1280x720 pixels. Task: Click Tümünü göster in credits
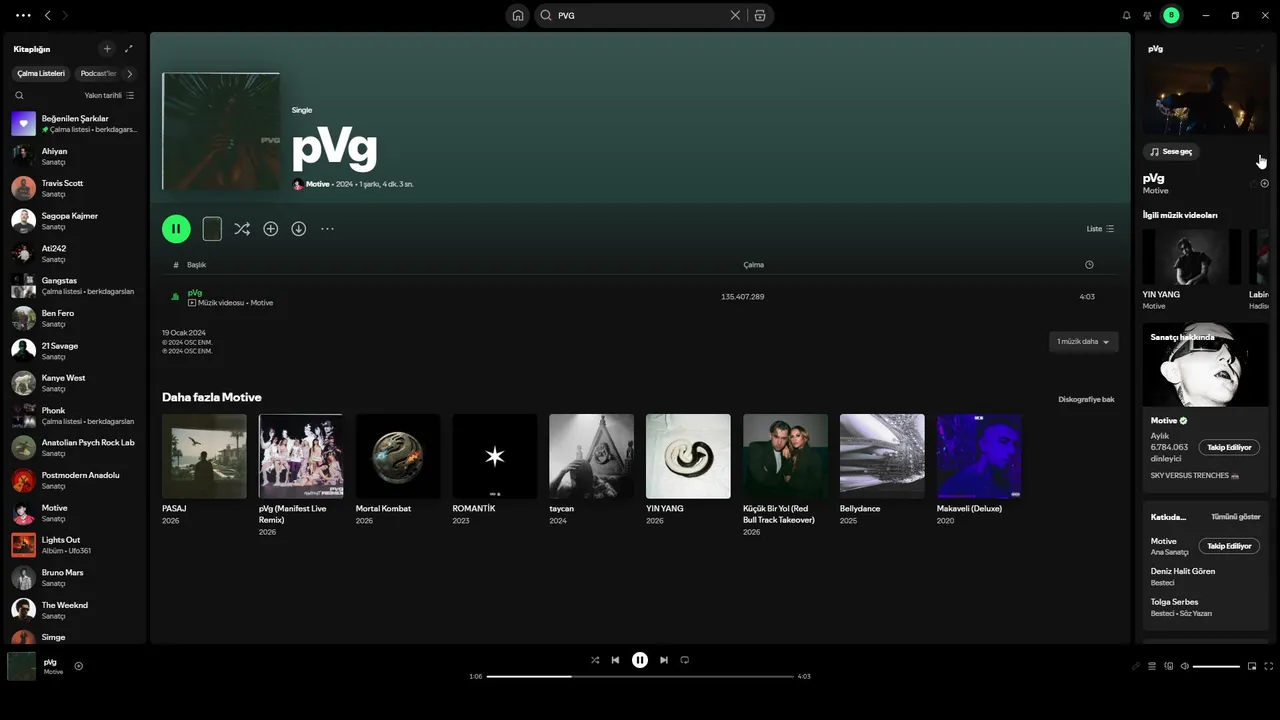pyautogui.click(x=1236, y=517)
